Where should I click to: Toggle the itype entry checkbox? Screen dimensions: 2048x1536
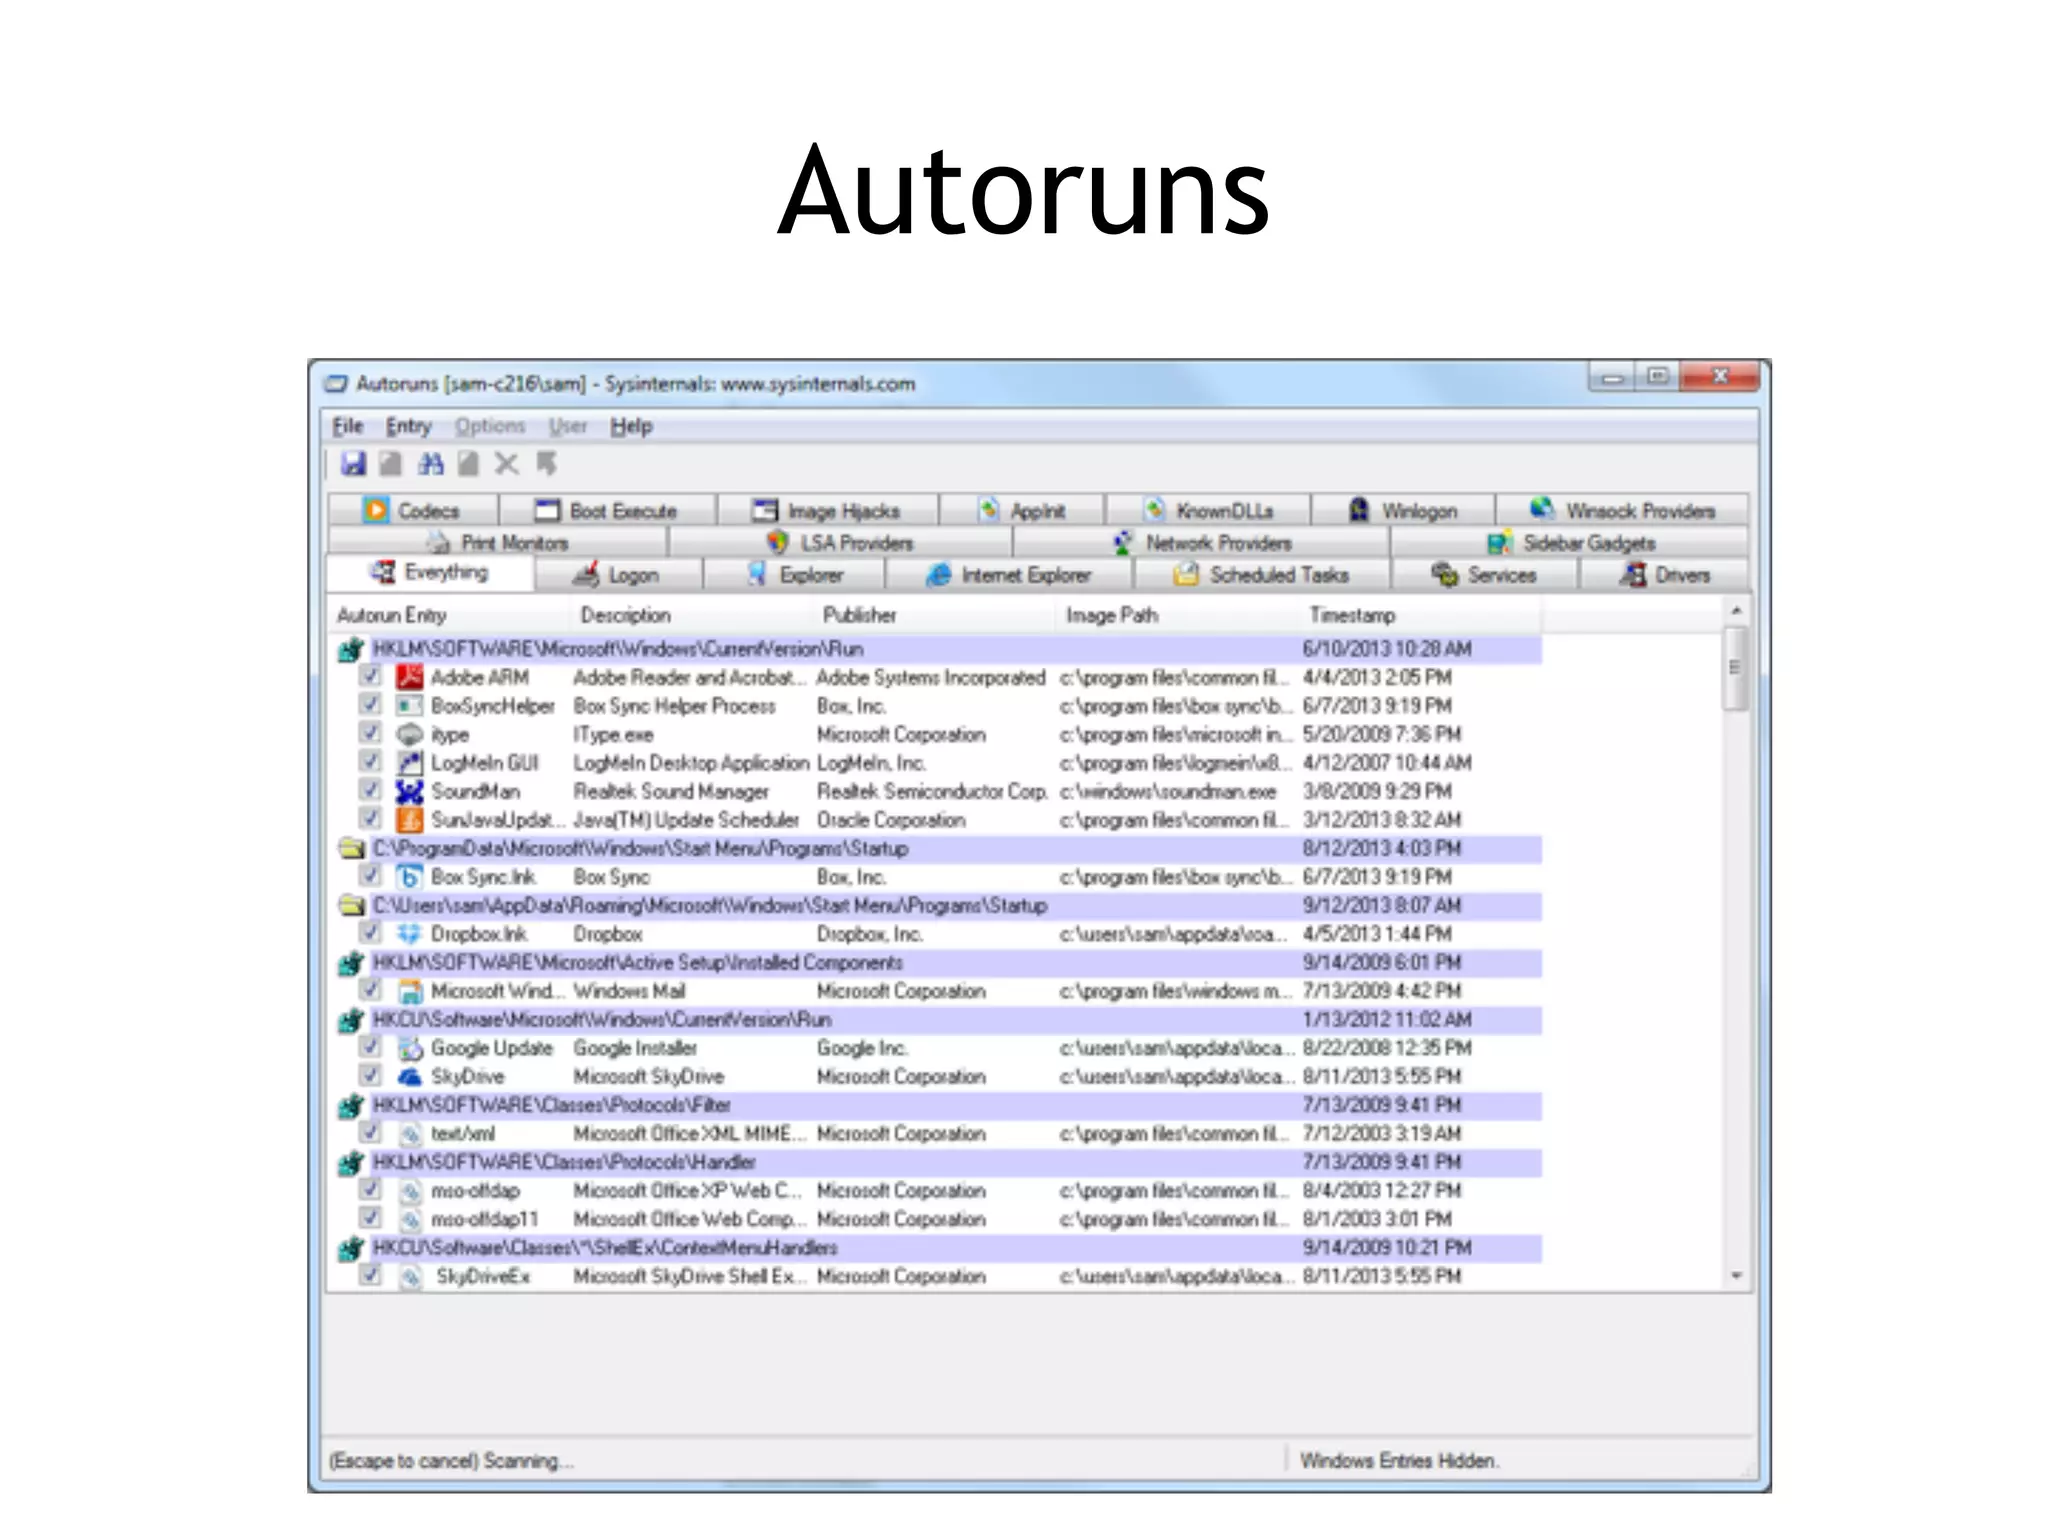point(371,733)
